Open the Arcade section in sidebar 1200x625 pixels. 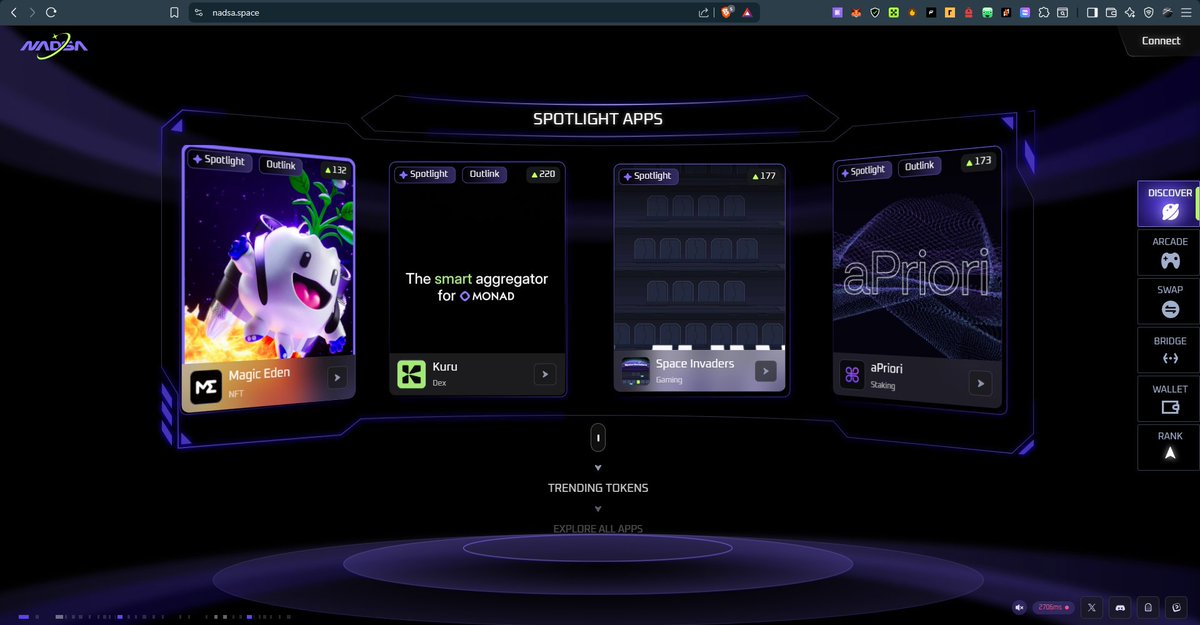click(1169, 252)
